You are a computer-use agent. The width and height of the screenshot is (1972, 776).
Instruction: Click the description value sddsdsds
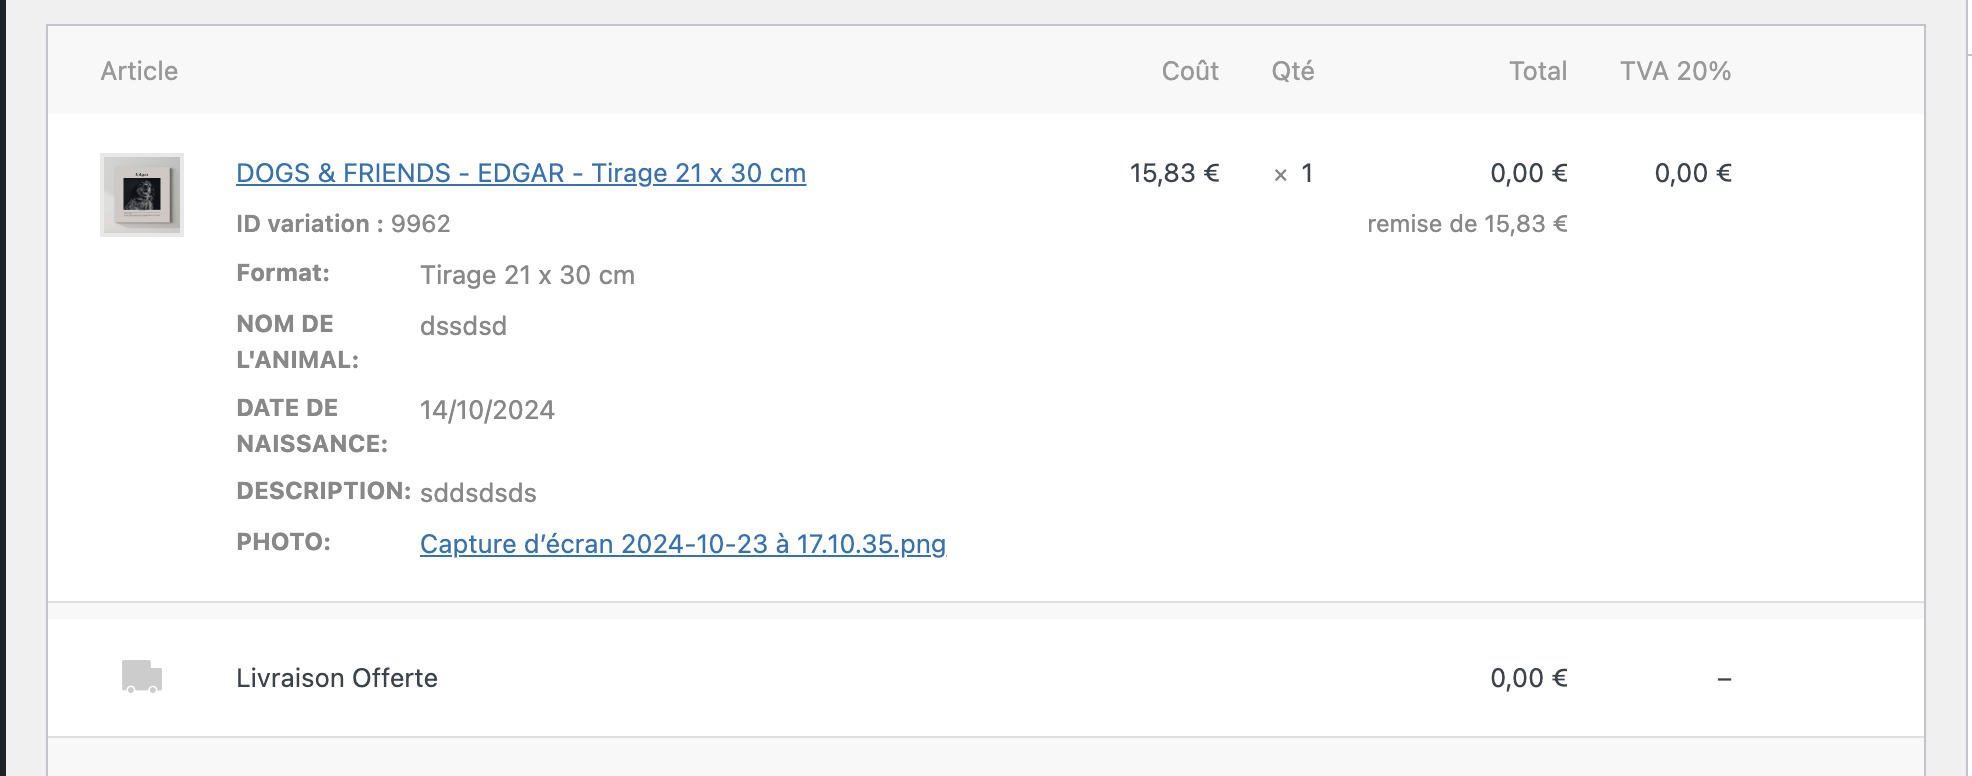pos(478,493)
